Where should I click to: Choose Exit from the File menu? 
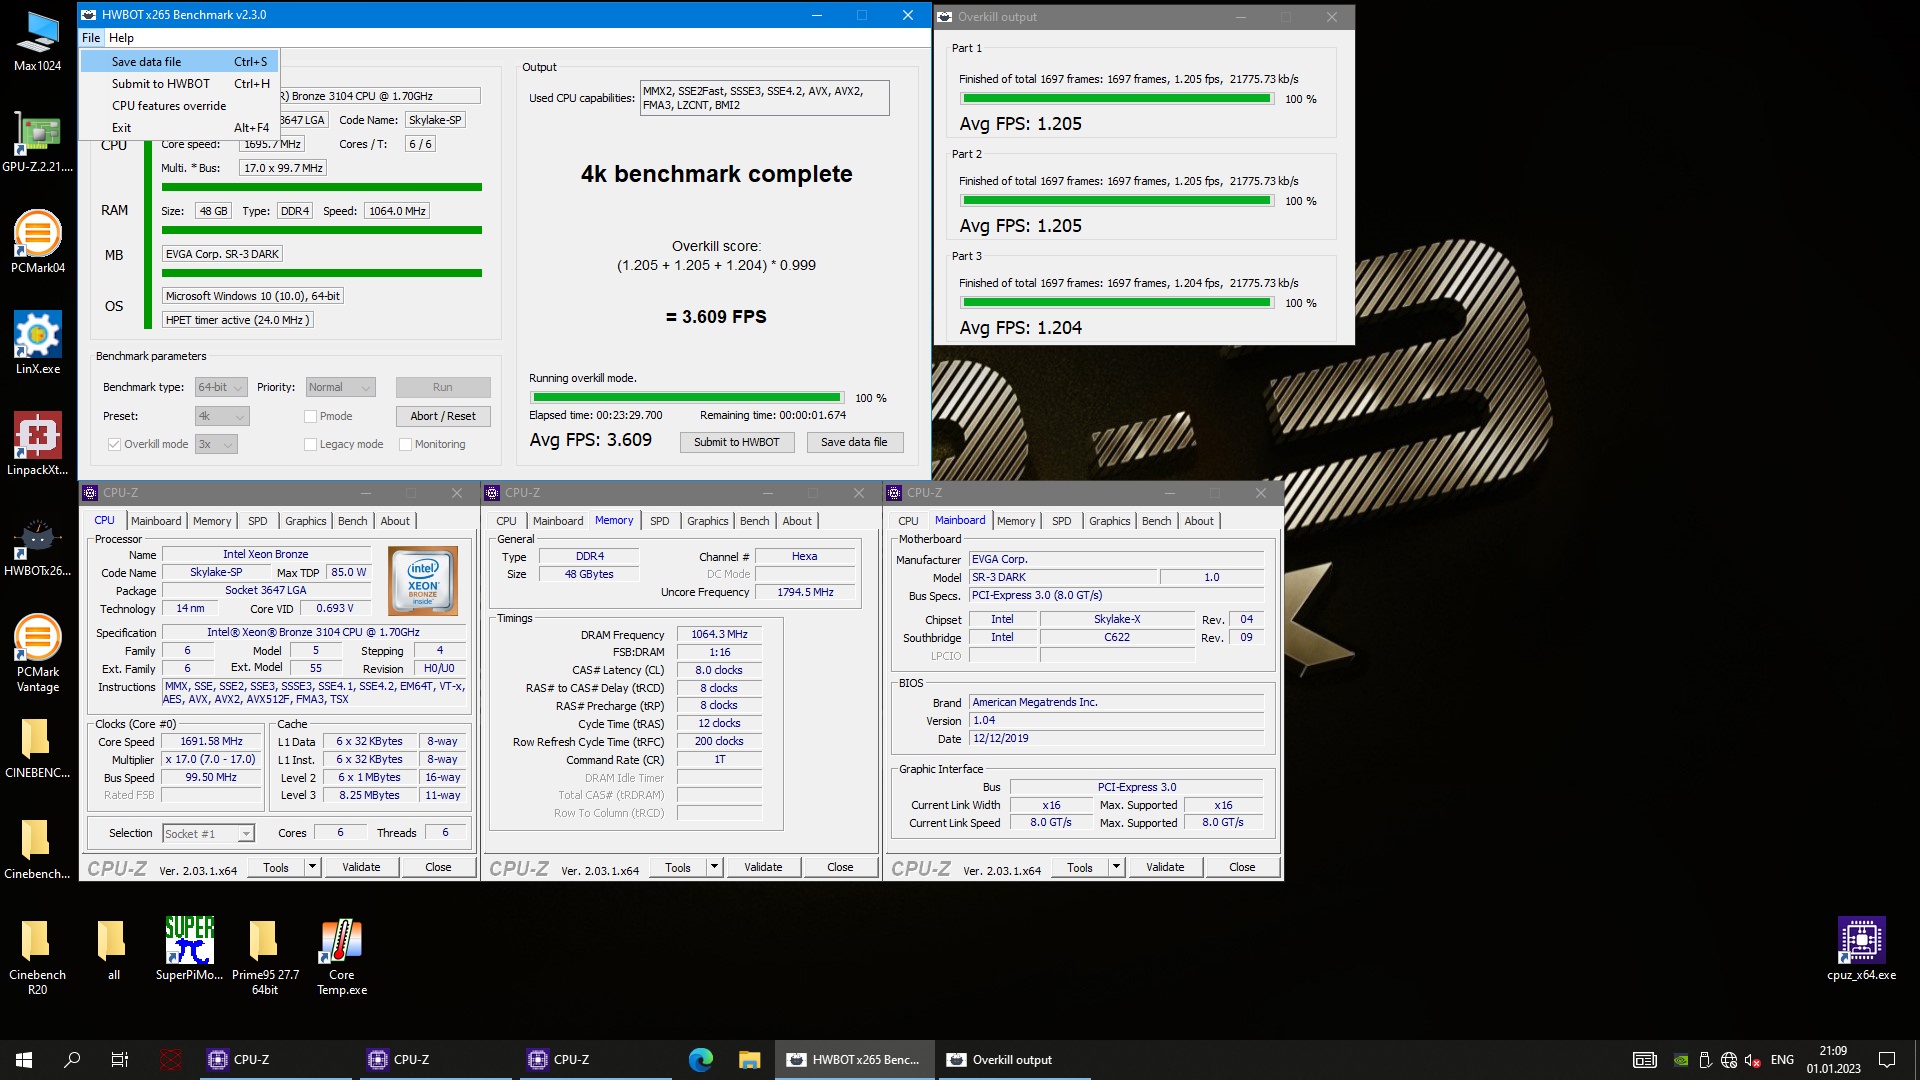click(x=179, y=127)
